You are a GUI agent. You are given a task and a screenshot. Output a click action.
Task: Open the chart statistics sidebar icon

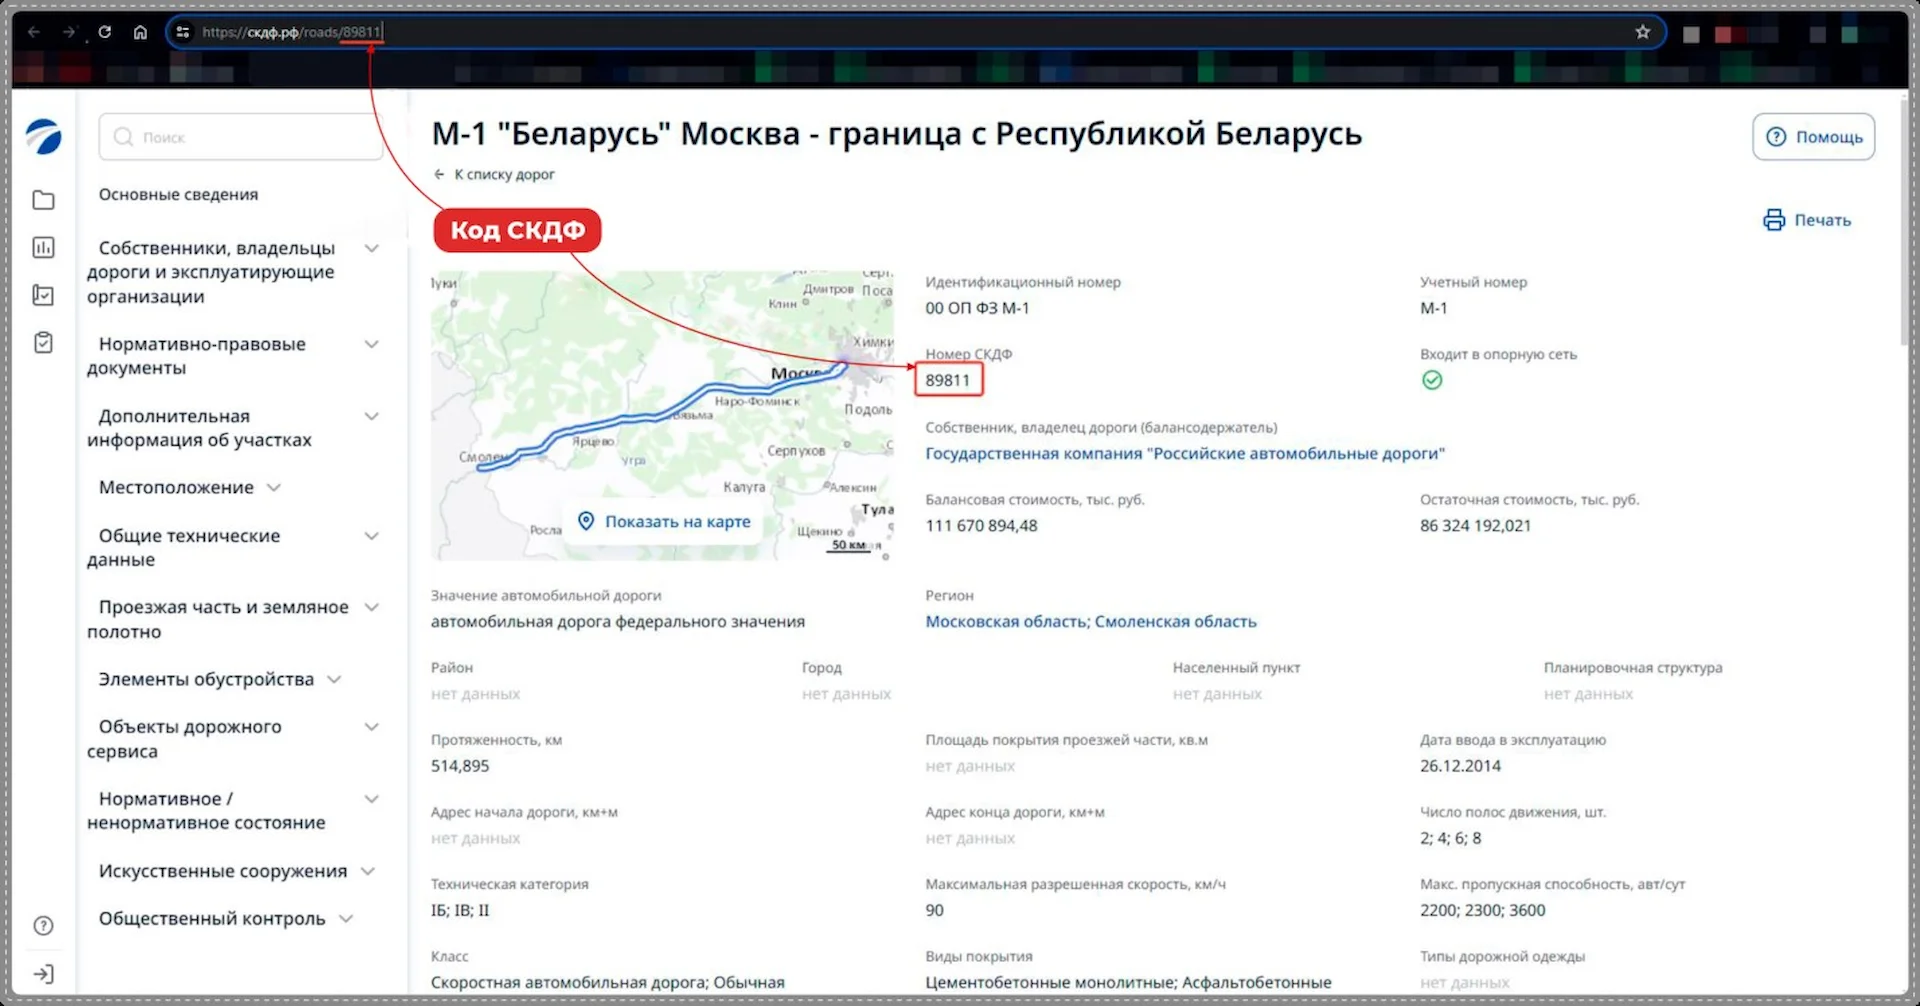(x=43, y=247)
